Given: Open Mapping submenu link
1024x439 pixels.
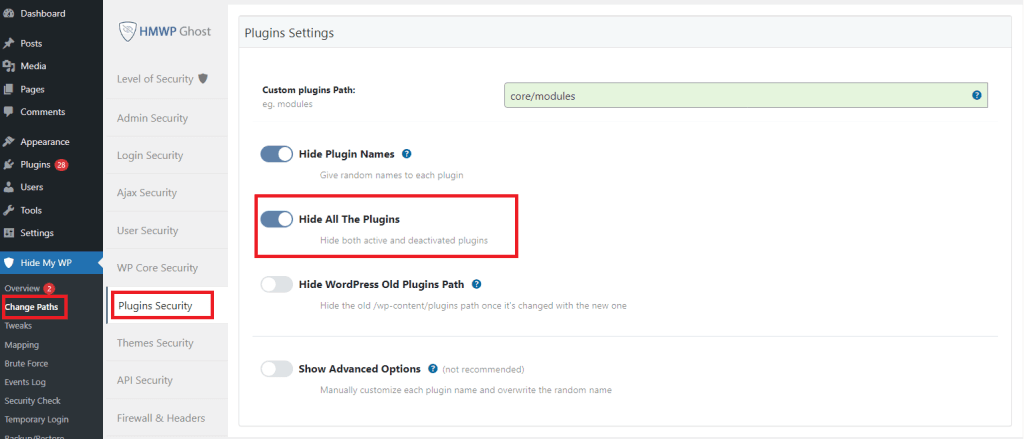Looking at the screenshot, I should coord(22,344).
